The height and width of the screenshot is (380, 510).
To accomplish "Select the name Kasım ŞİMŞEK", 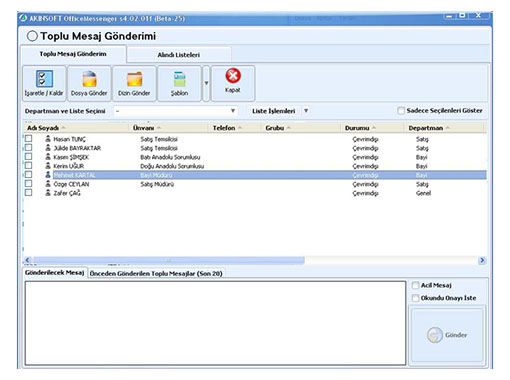I will click(71, 157).
